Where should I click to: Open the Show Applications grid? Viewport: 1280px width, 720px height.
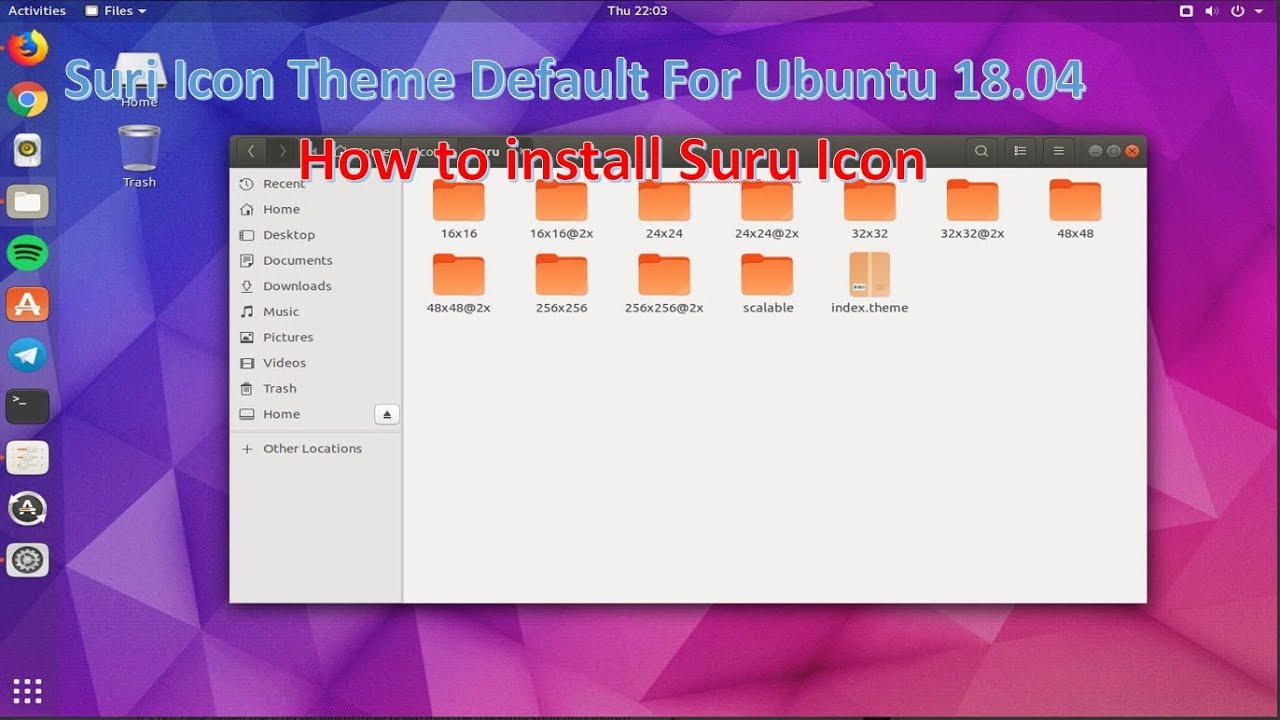pyautogui.click(x=27, y=690)
